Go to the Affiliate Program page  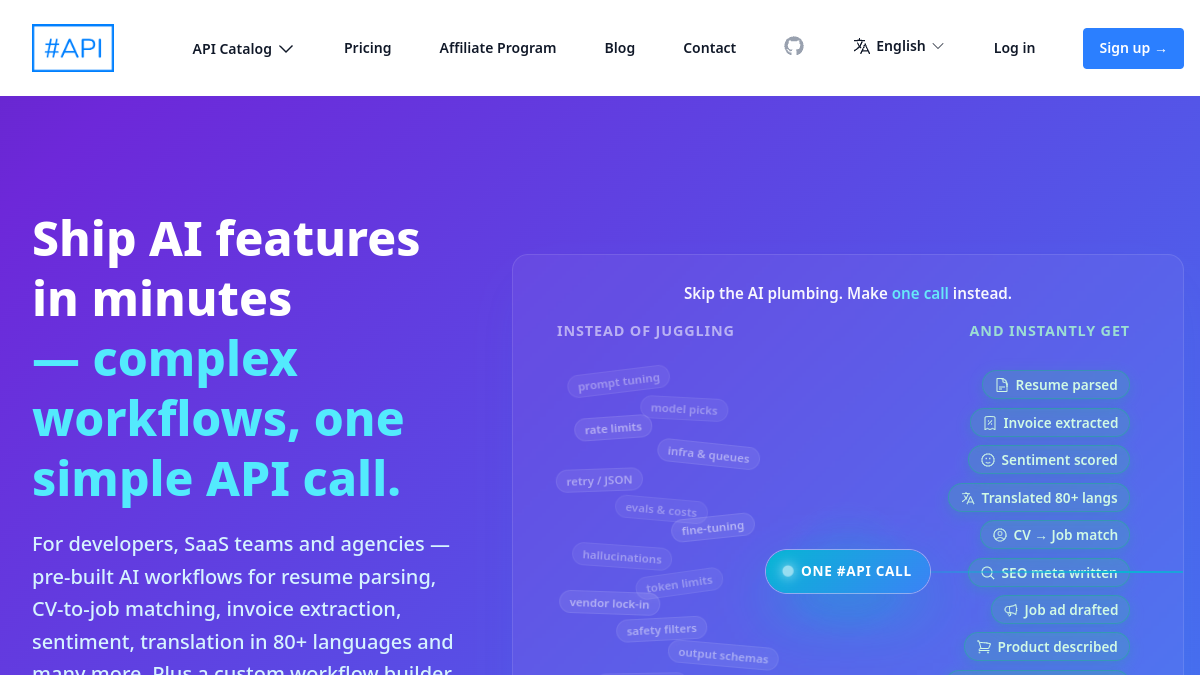(x=498, y=48)
